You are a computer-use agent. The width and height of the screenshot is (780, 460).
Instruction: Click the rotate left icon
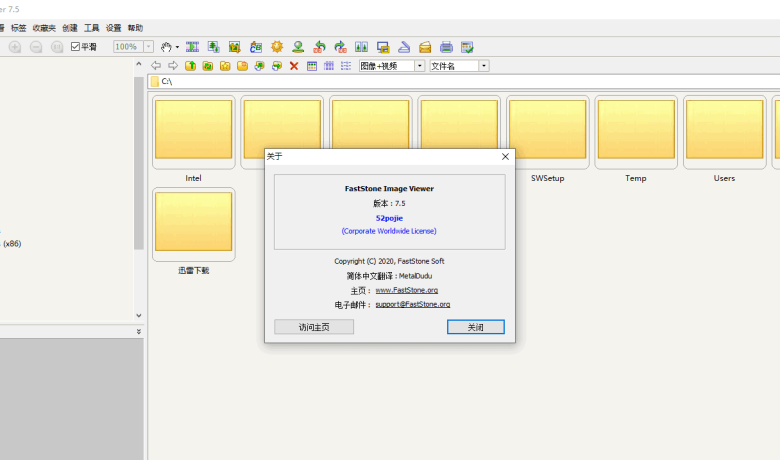(x=319, y=47)
